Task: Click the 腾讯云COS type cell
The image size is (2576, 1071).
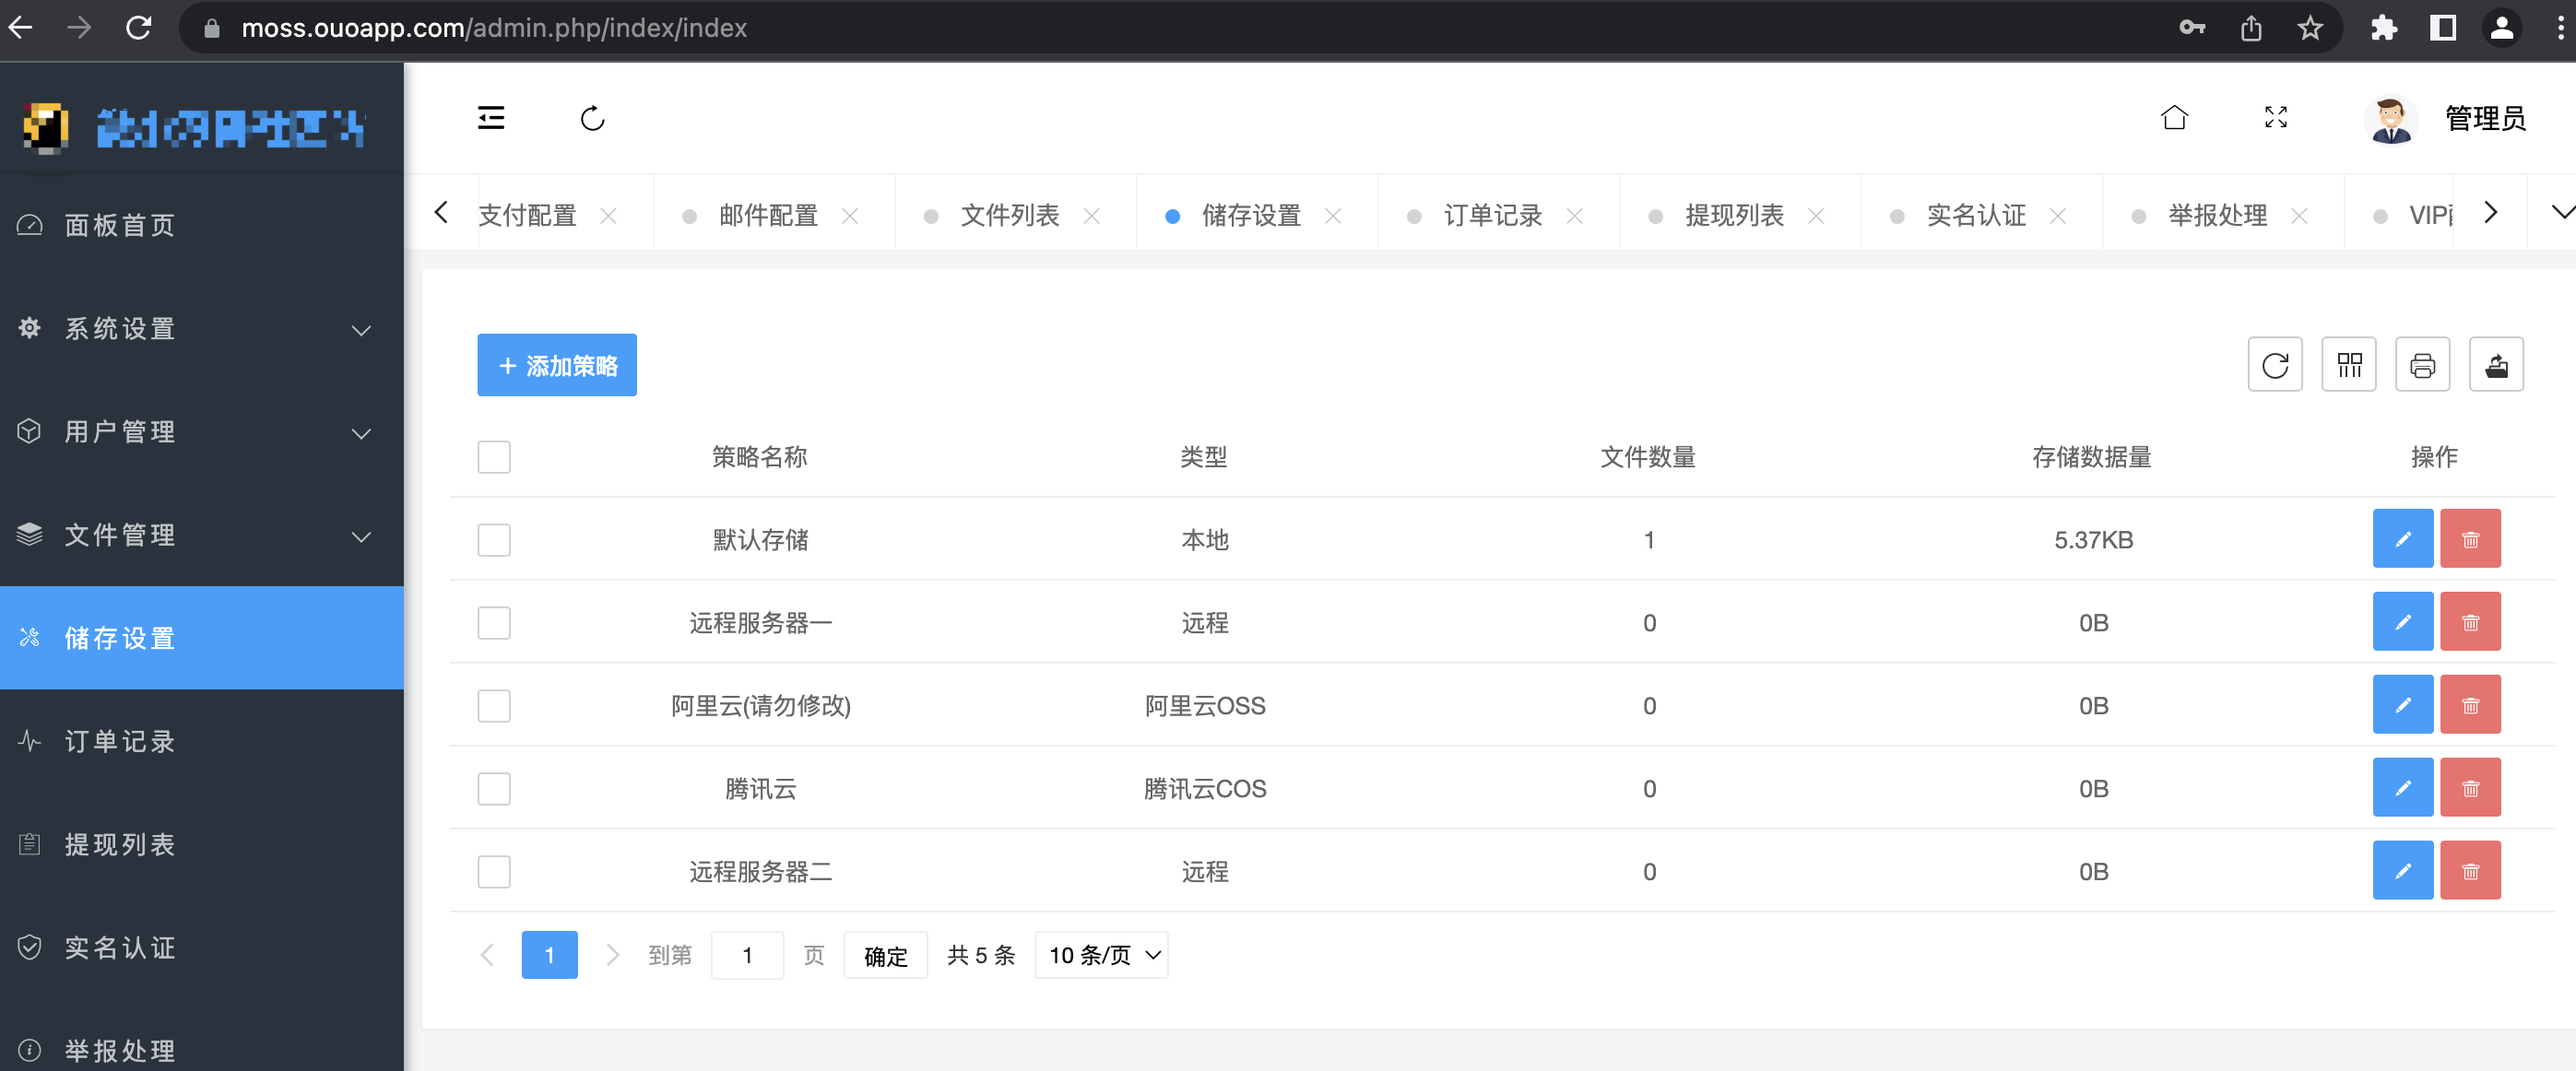Action: pos(1205,789)
